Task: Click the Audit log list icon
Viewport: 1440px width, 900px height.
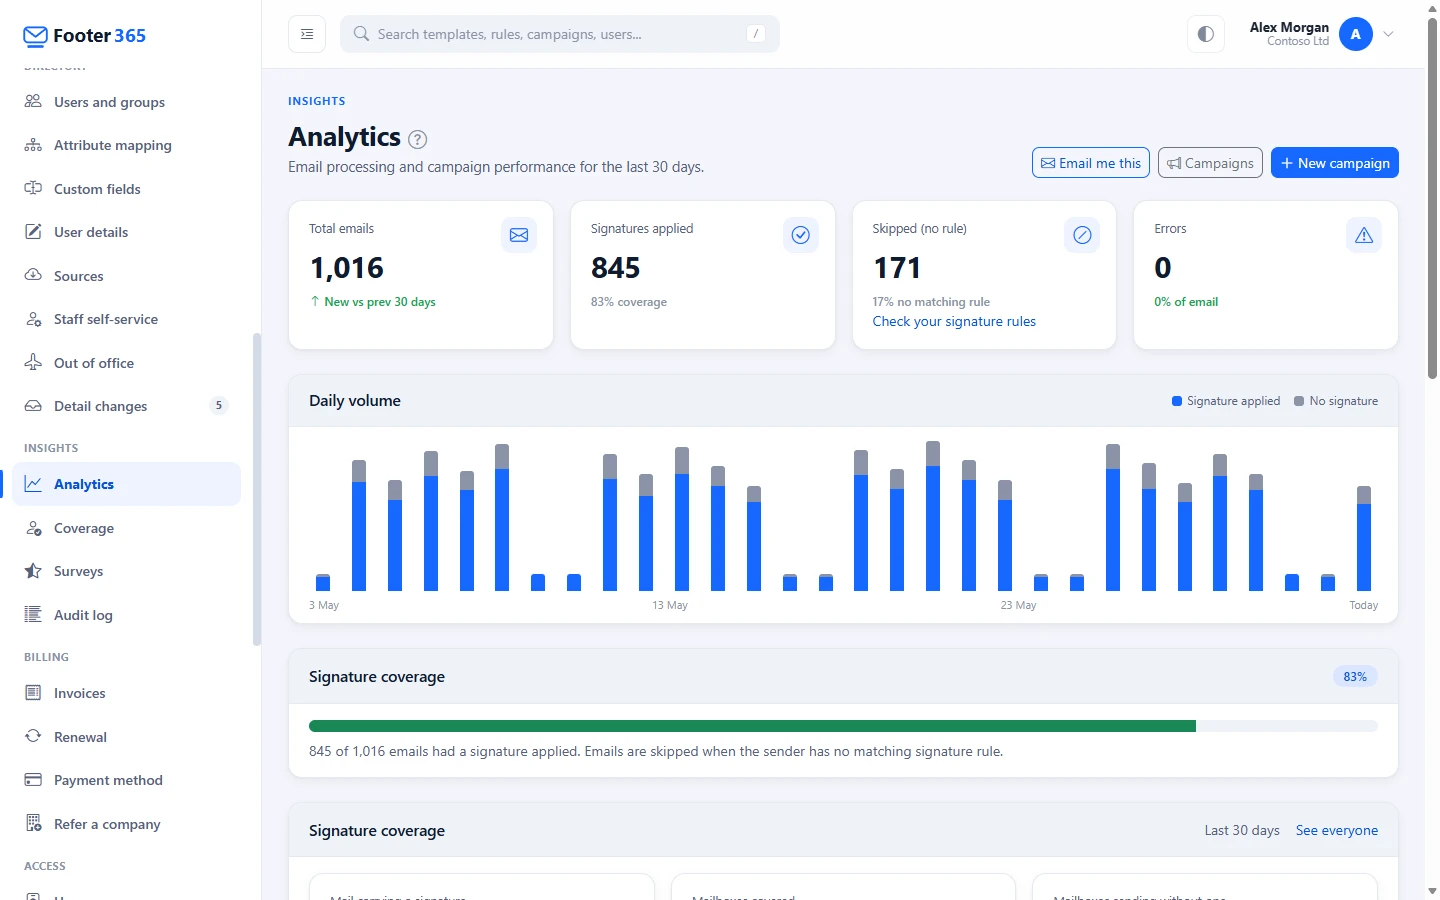Action: coord(33,615)
